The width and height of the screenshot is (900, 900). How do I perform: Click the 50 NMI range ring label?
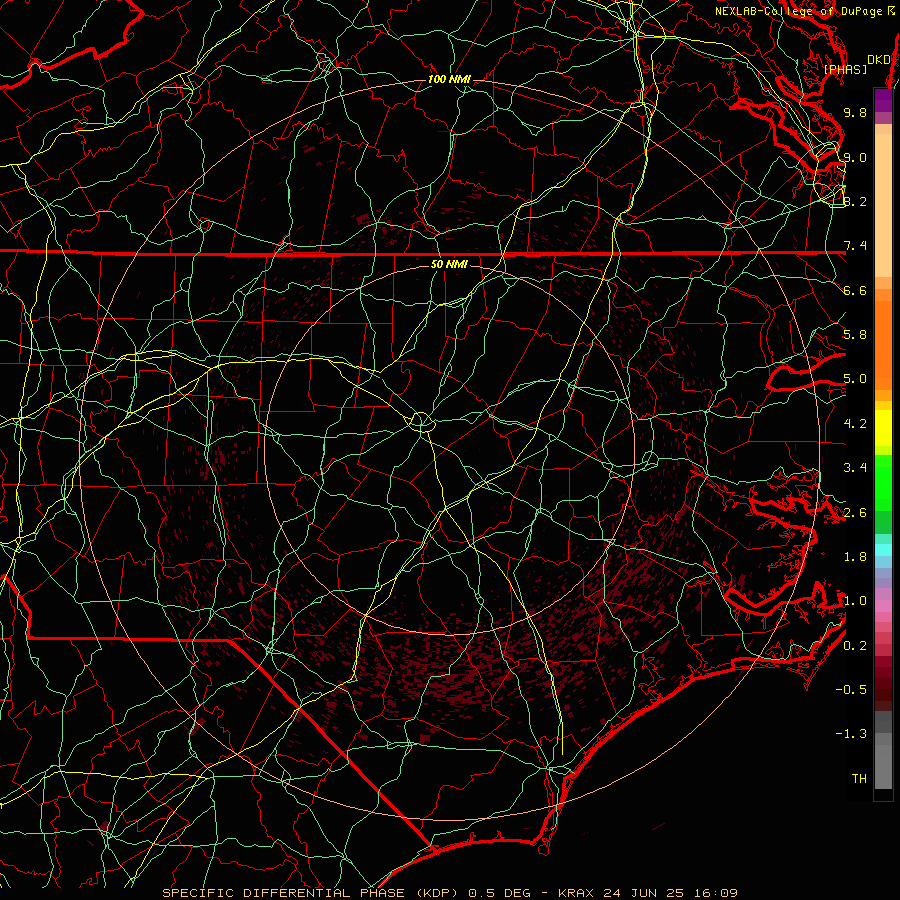click(x=449, y=264)
